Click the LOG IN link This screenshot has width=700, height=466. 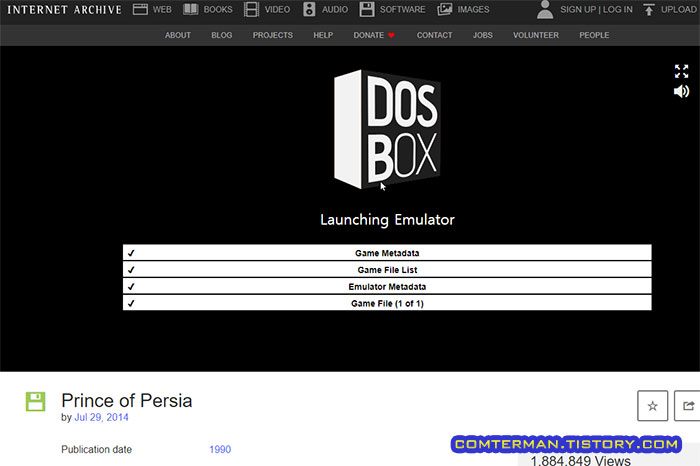617,9
